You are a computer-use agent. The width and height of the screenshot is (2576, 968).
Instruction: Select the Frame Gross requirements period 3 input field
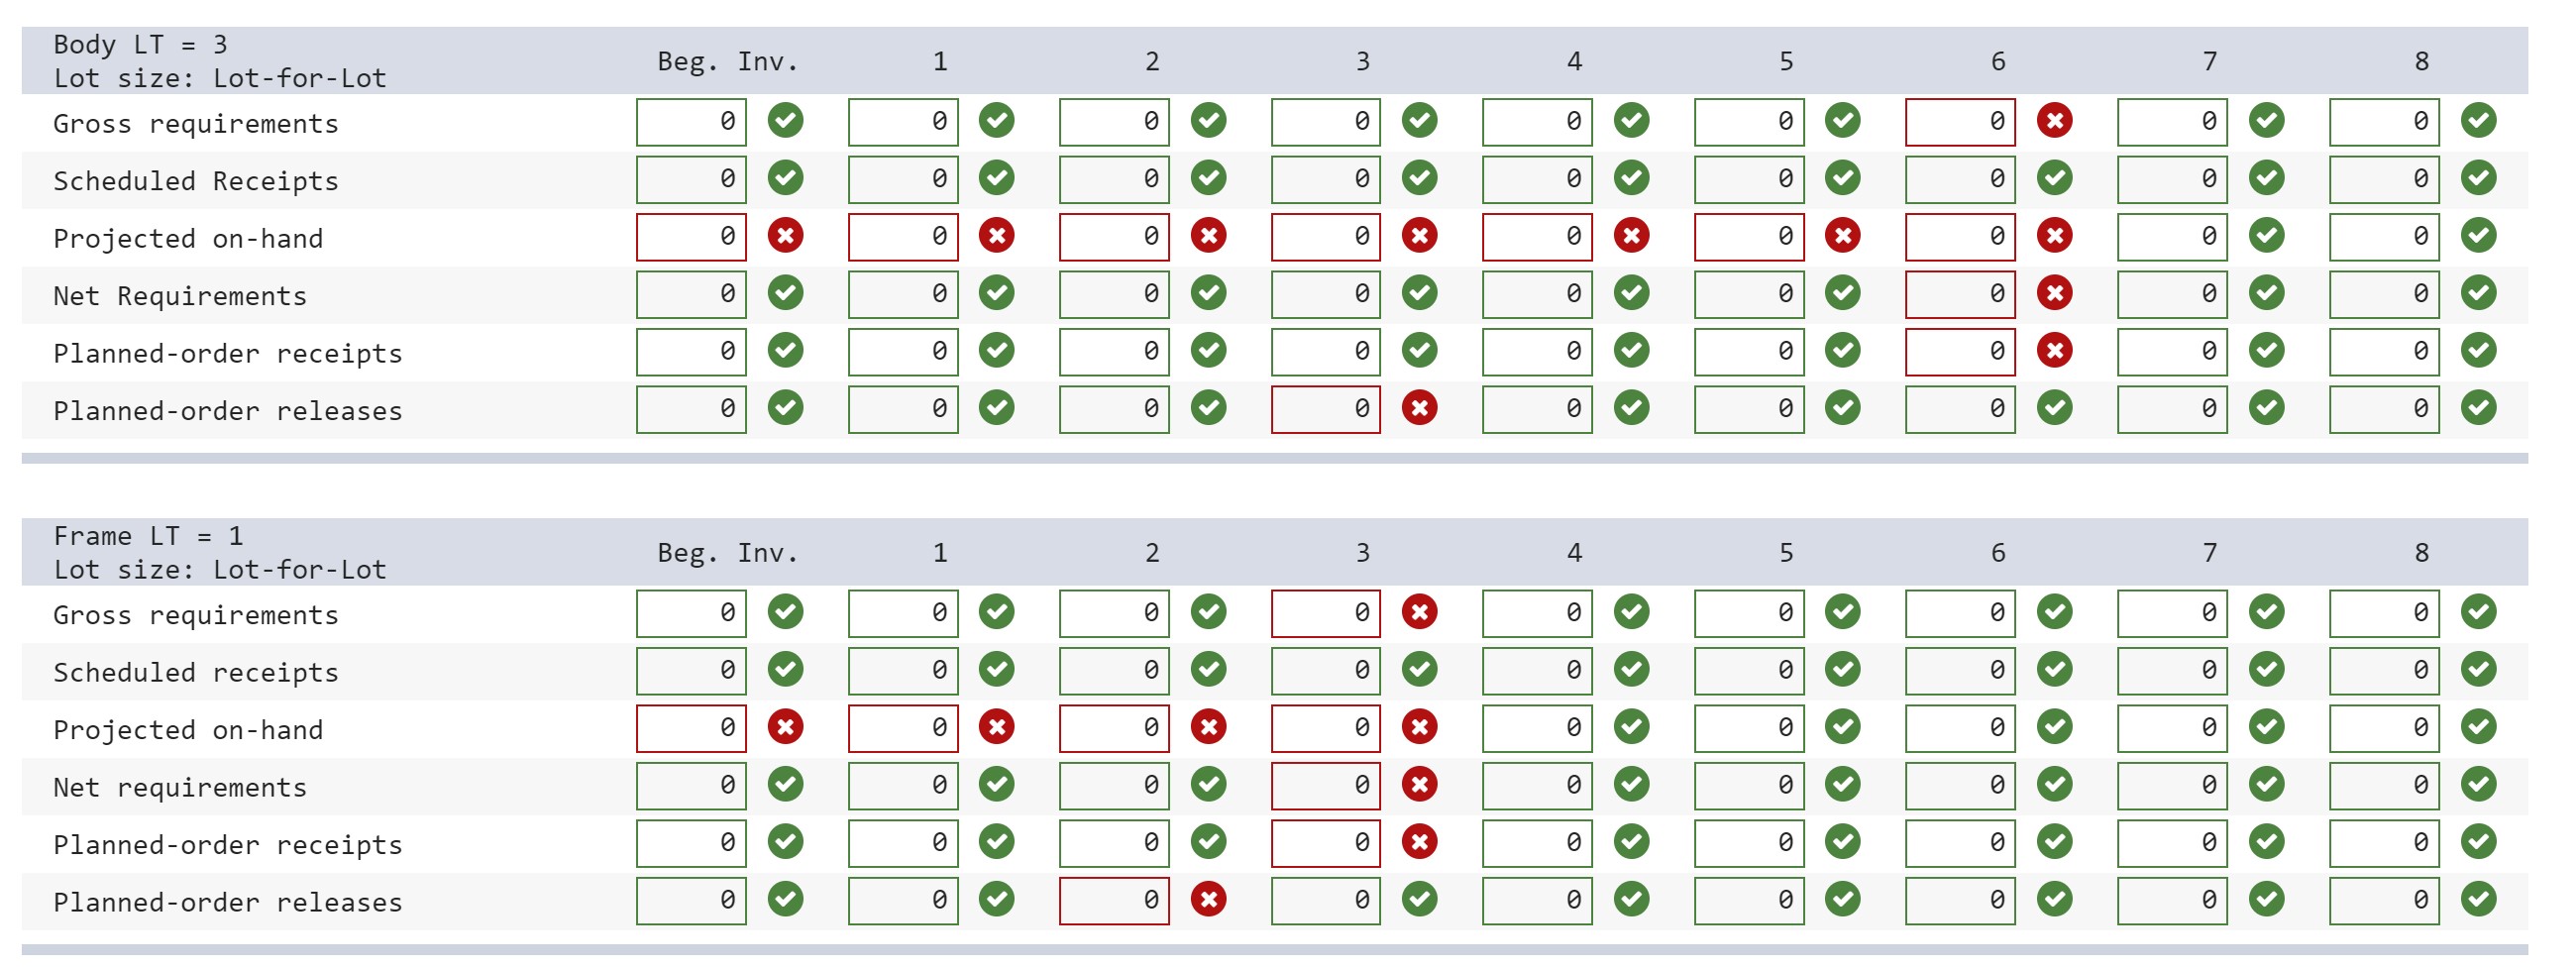coord(1325,613)
